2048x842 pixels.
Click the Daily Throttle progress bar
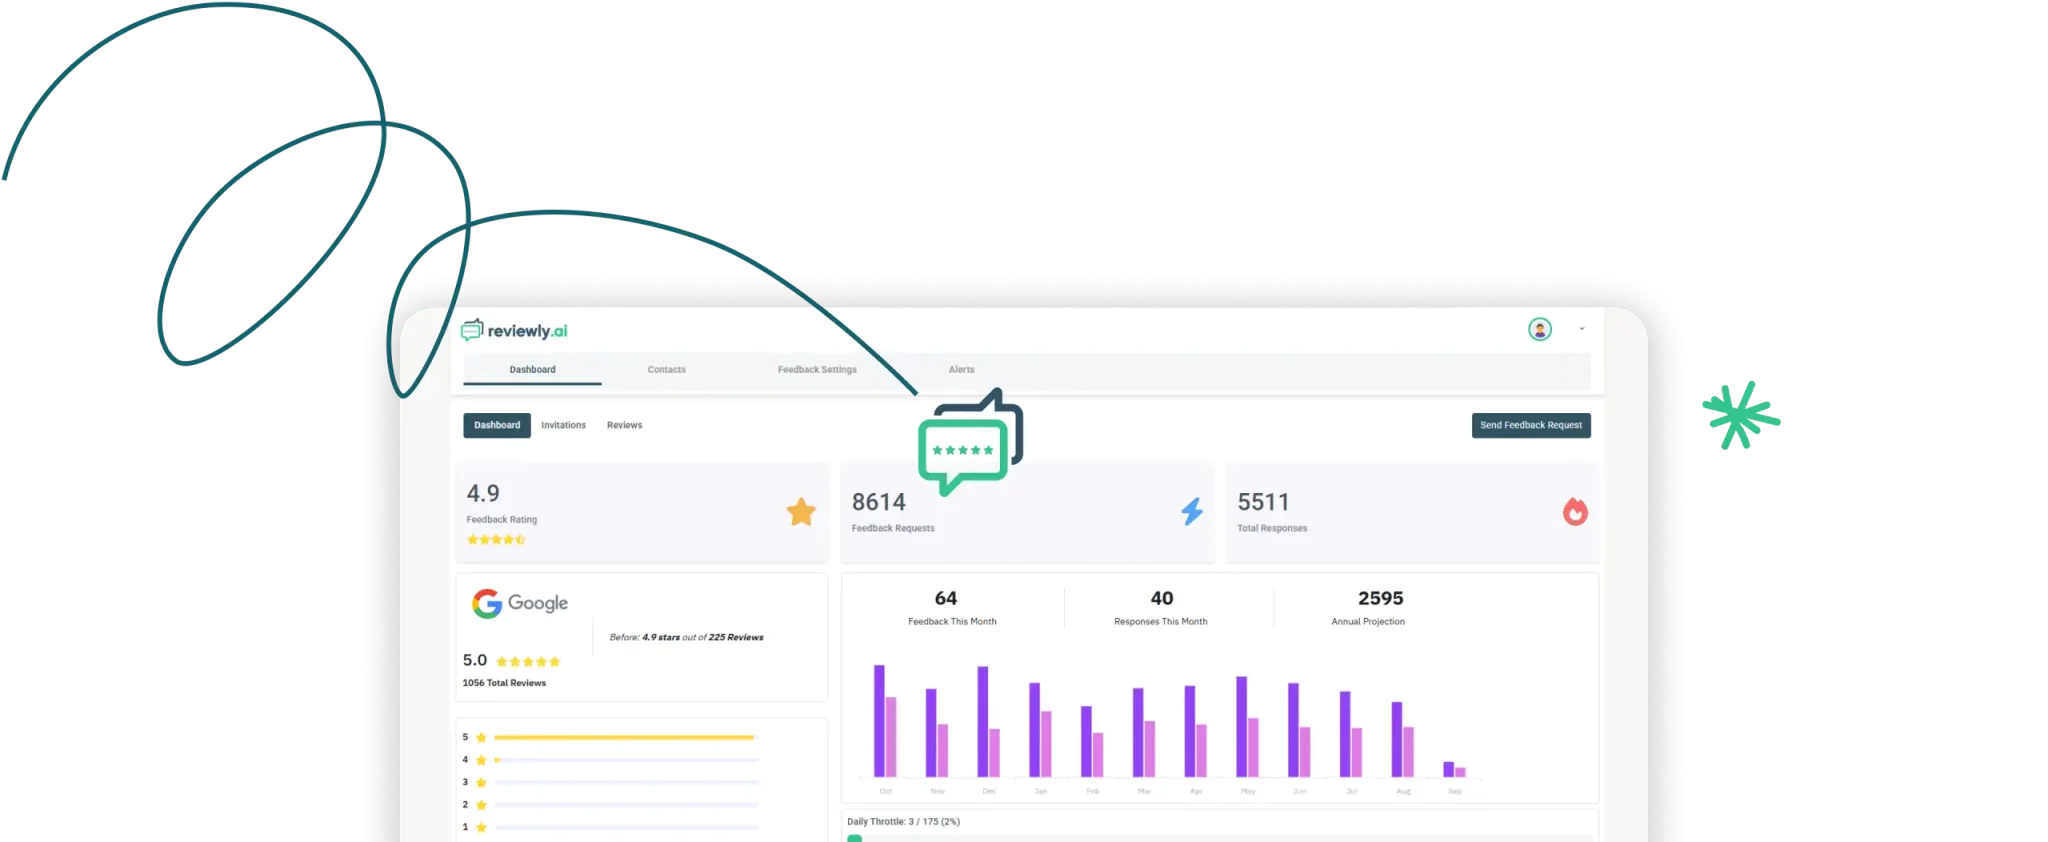(1220, 838)
